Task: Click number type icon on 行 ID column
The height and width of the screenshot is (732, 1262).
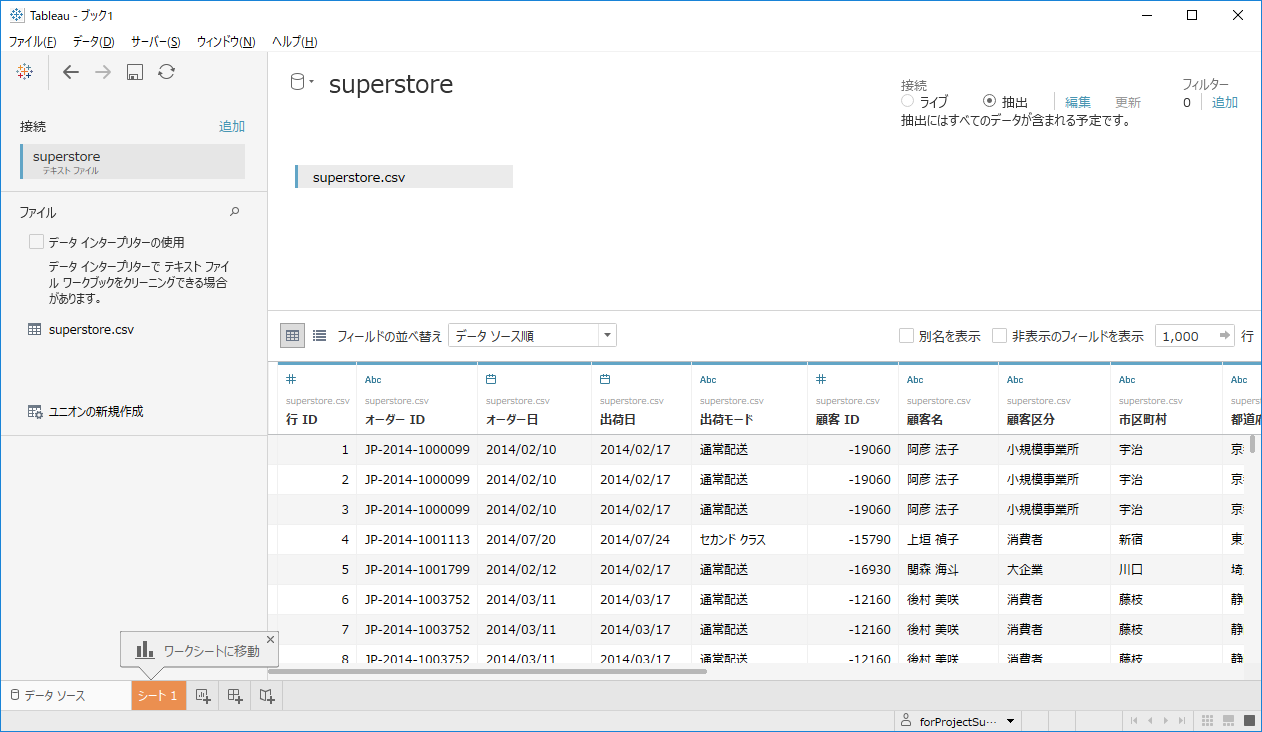Action: click(x=291, y=380)
